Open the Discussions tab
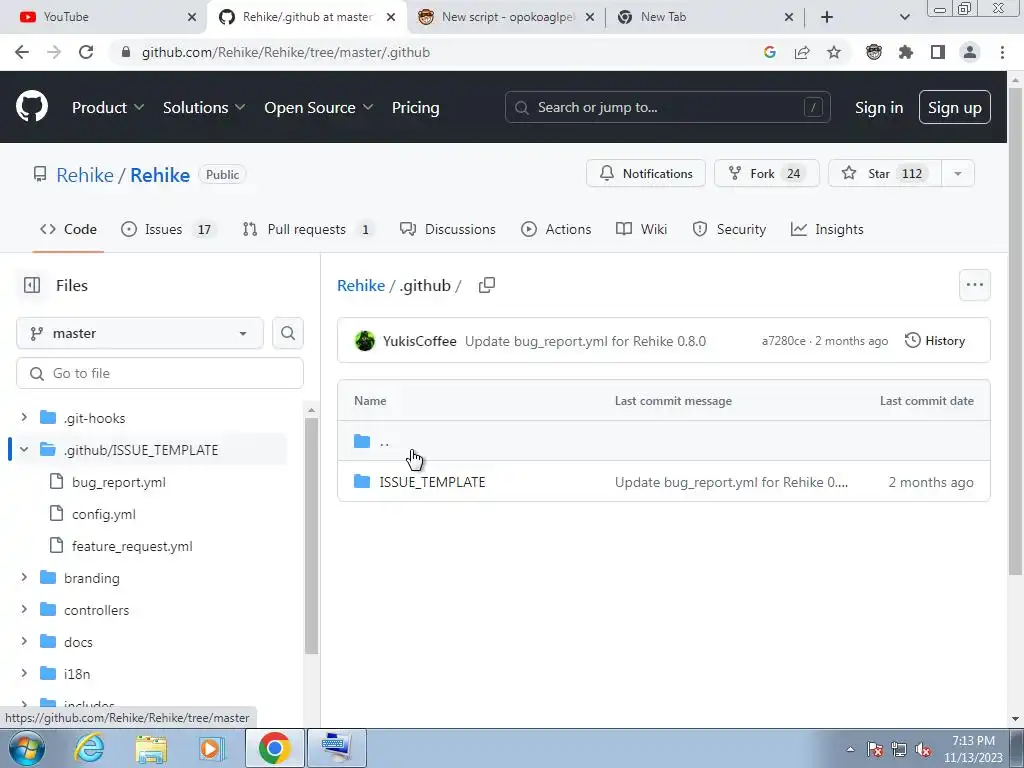 tap(448, 229)
